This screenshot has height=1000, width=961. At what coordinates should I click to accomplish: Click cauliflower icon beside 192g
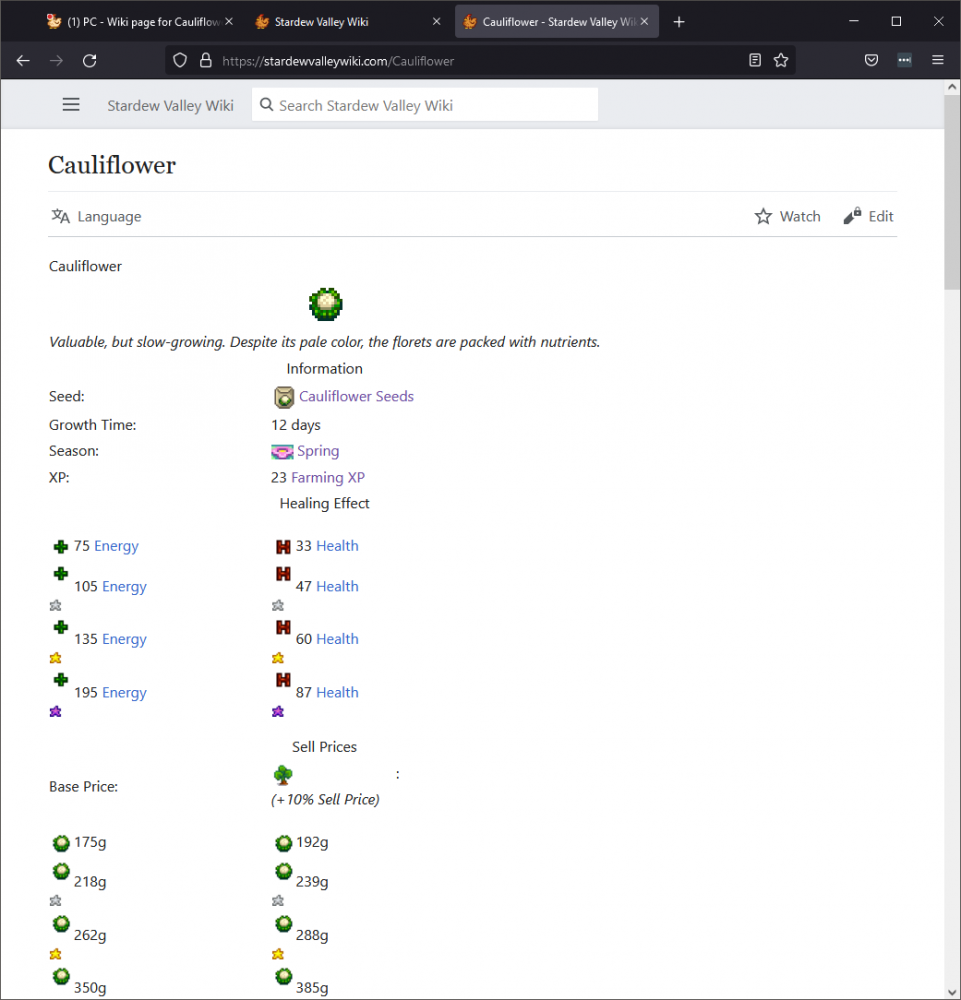[284, 844]
